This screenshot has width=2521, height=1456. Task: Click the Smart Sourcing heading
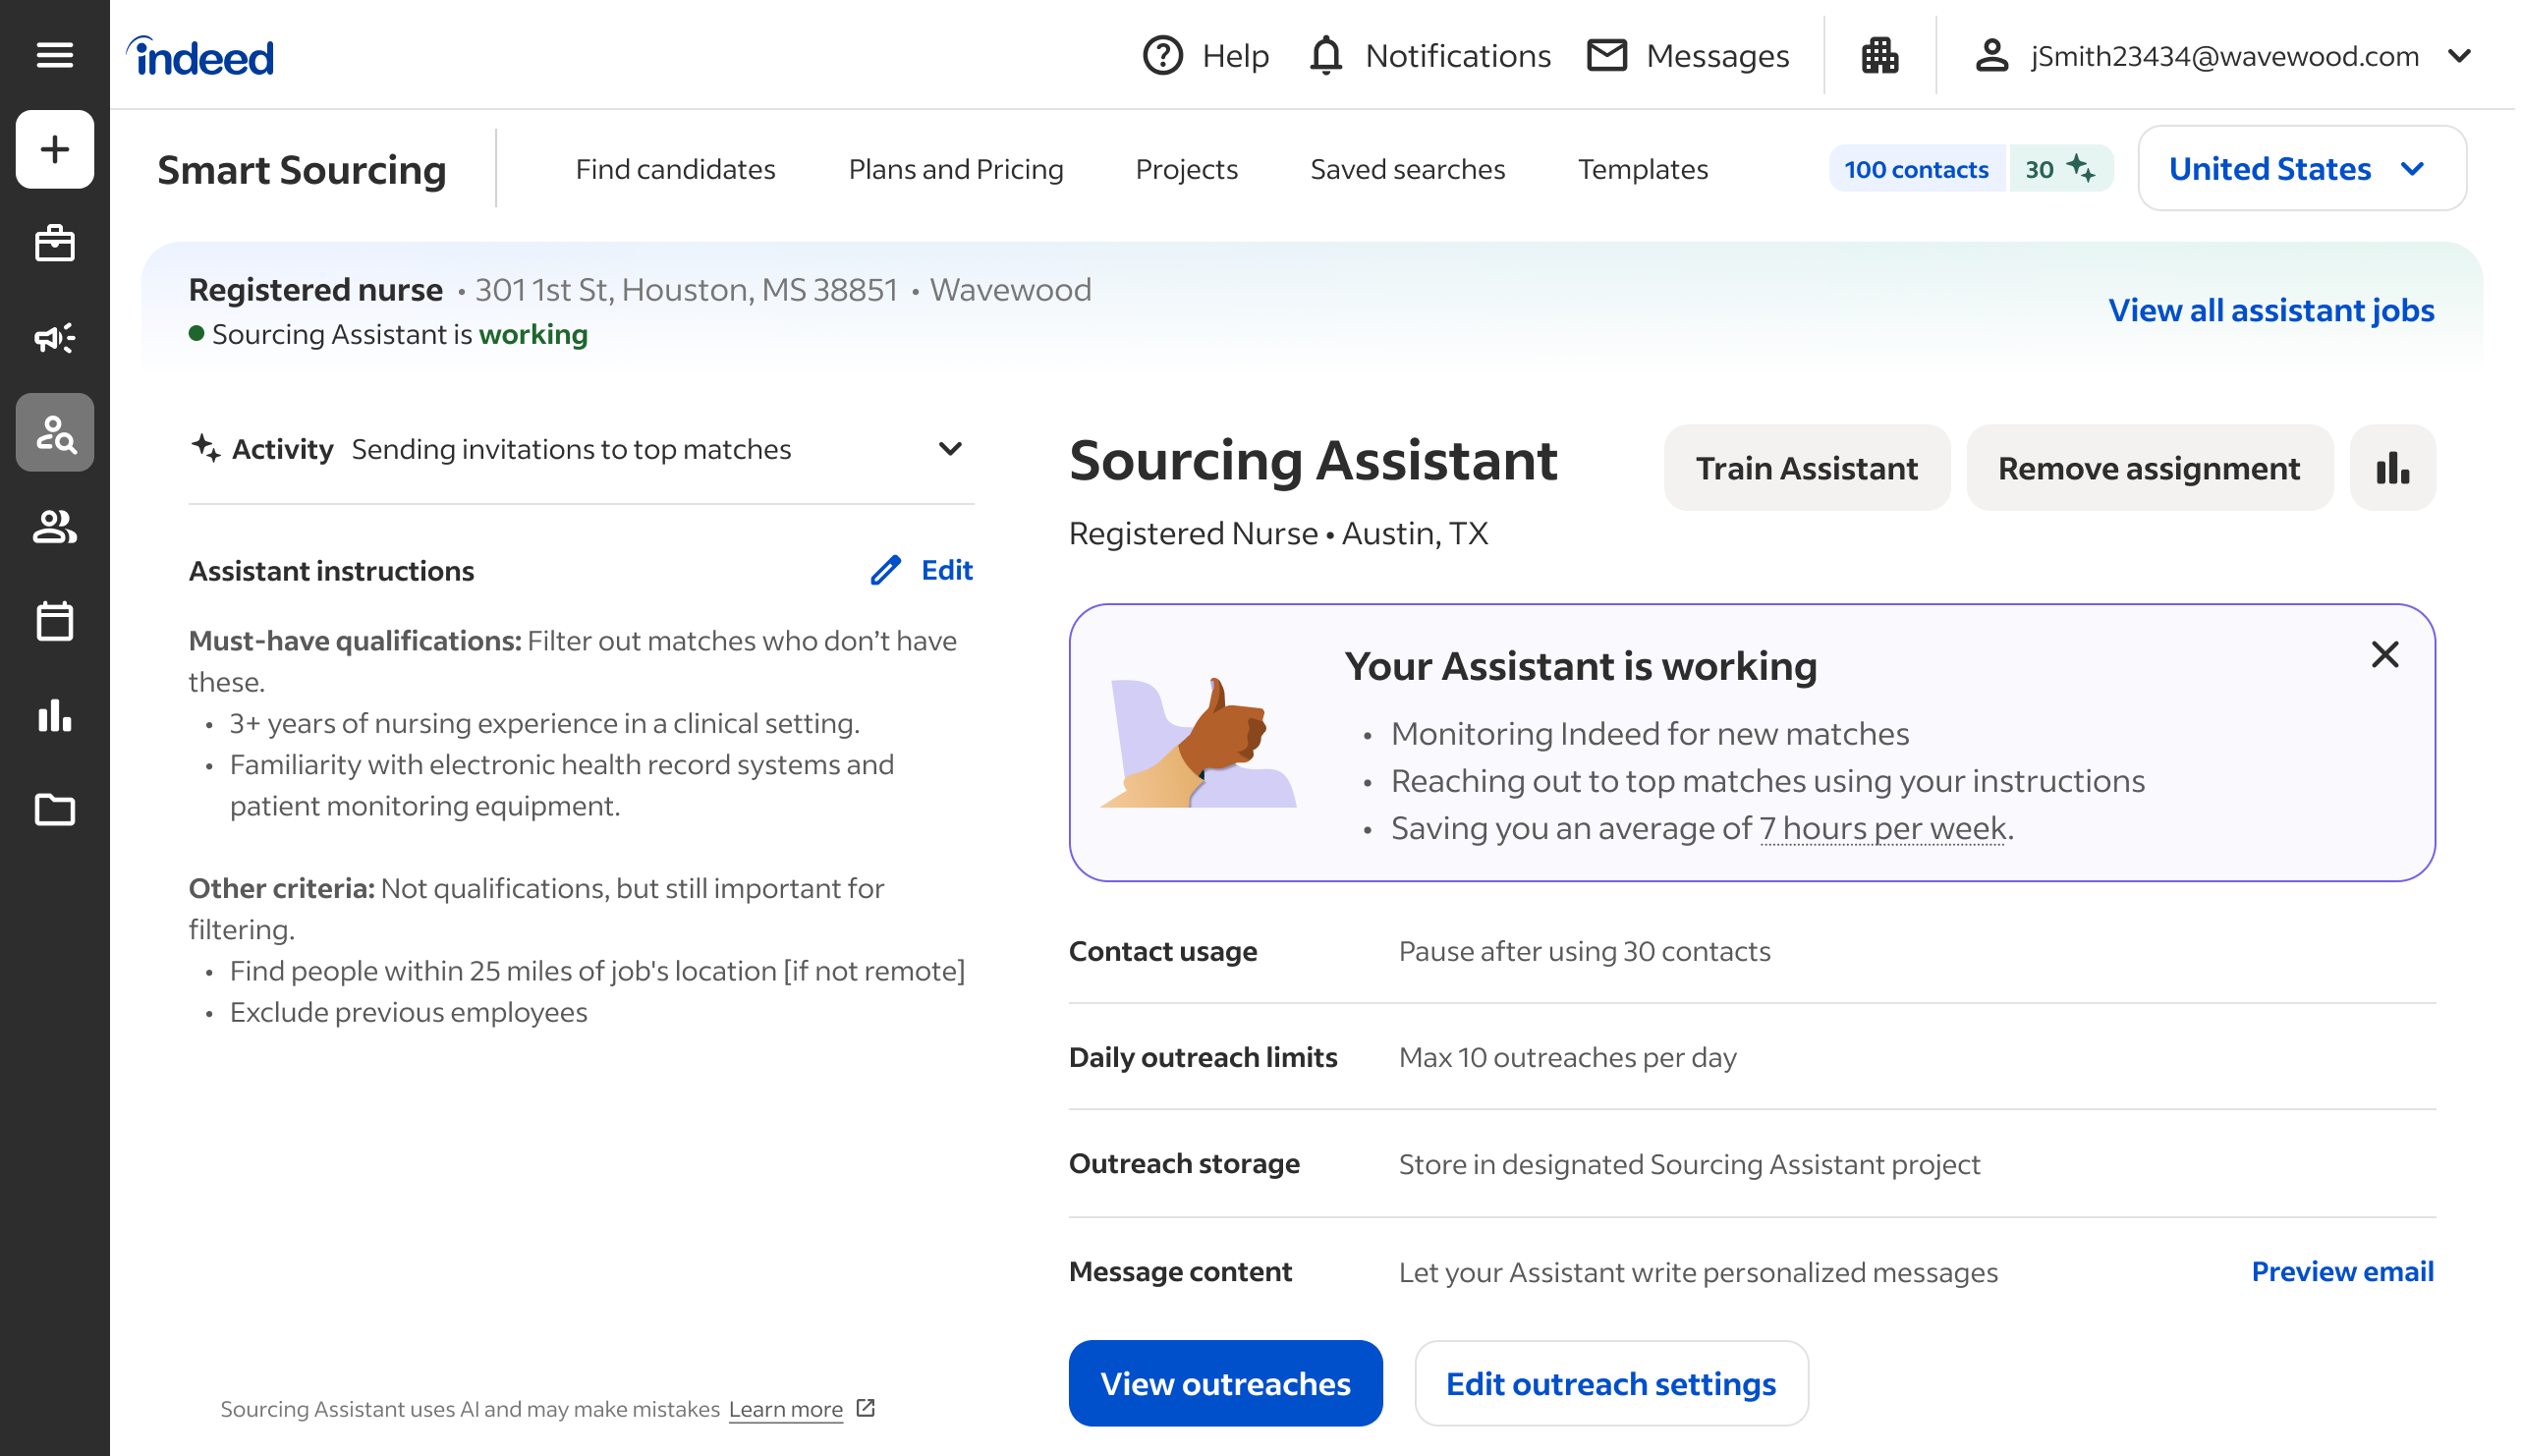click(x=301, y=169)
